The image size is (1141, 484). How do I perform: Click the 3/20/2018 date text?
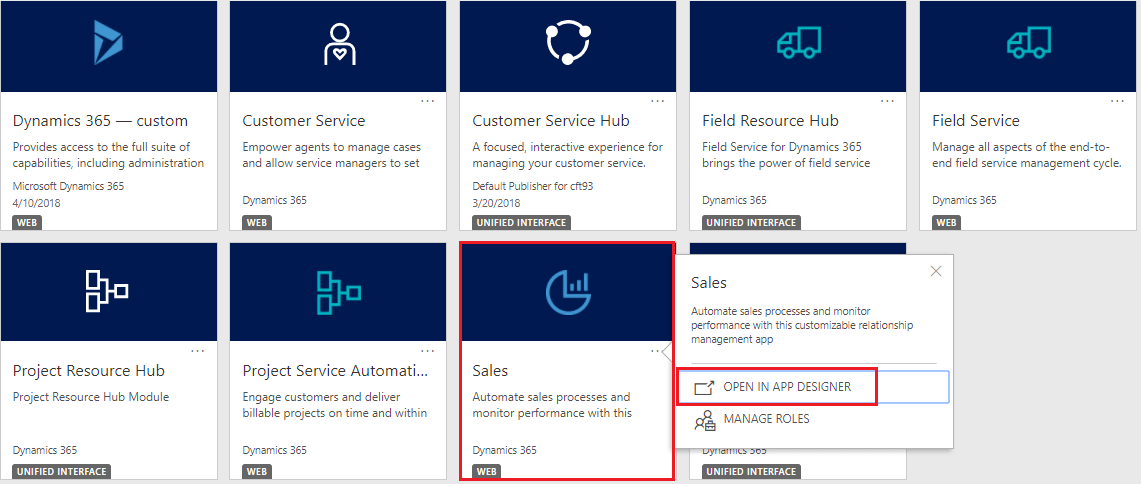point(496,203)
